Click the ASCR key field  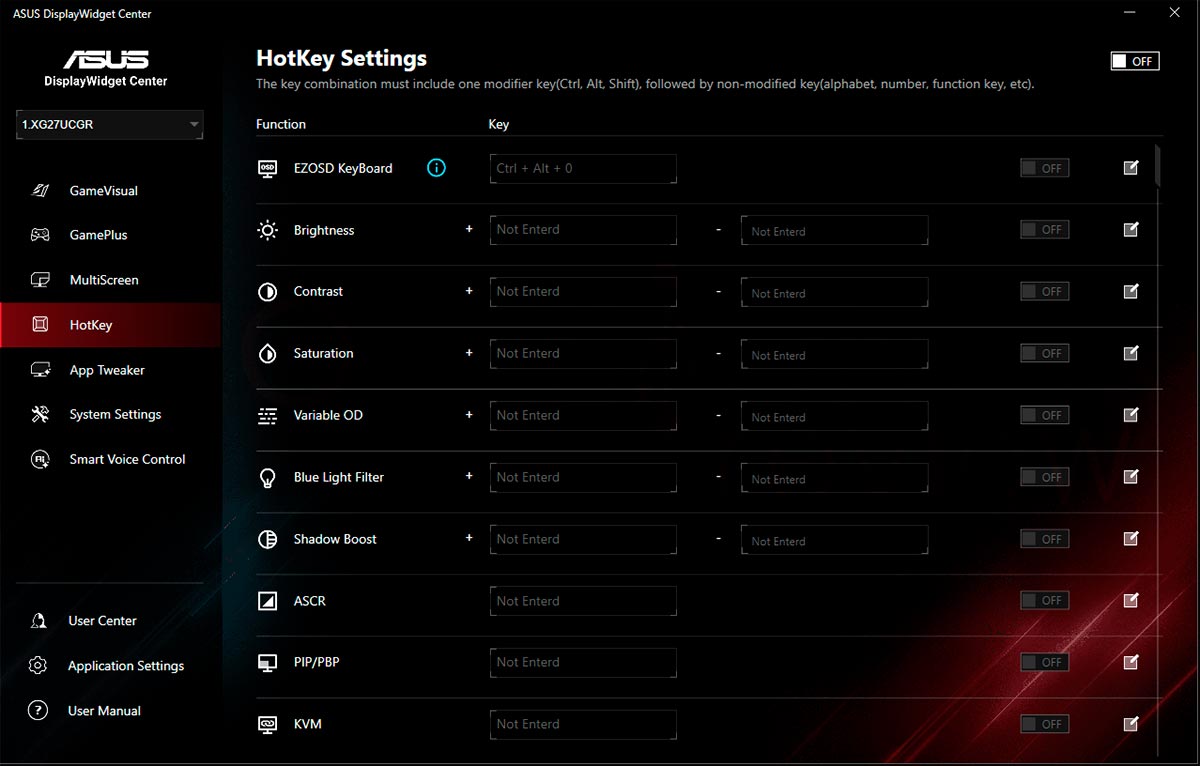tap(583, 601)
